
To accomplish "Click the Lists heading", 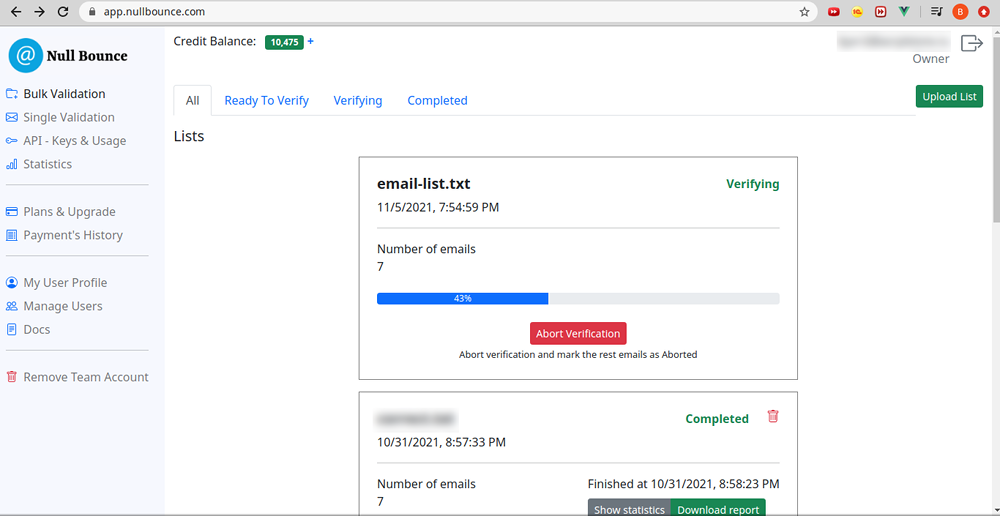I will tap(189, 136).
